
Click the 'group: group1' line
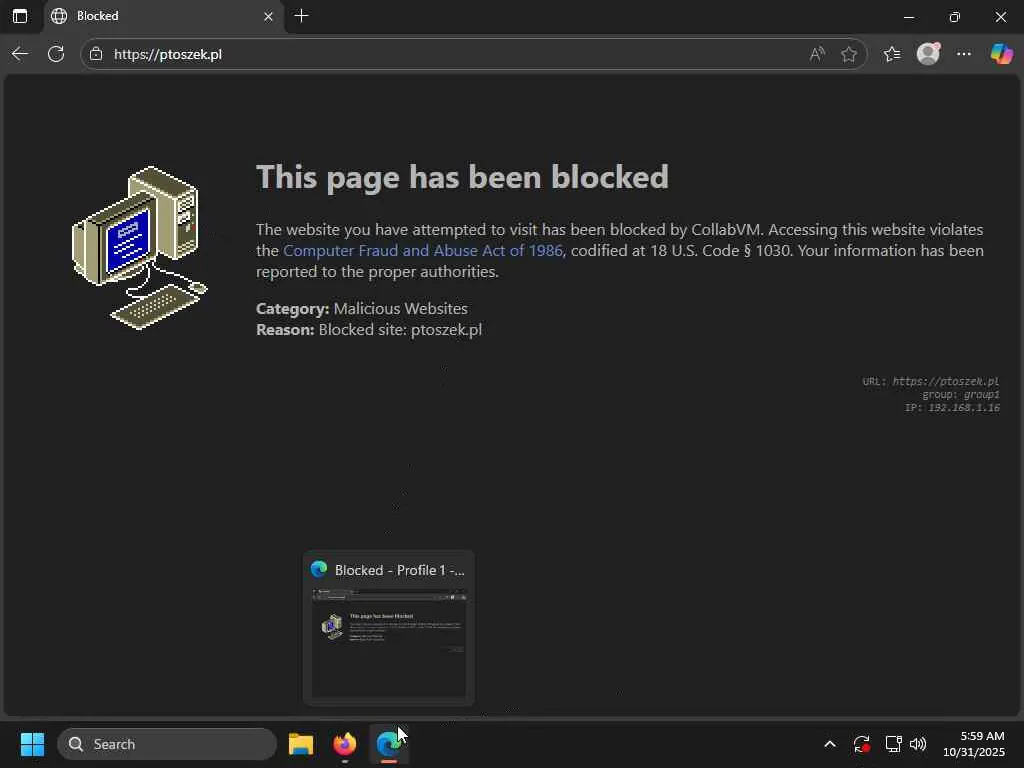point(961,394)
